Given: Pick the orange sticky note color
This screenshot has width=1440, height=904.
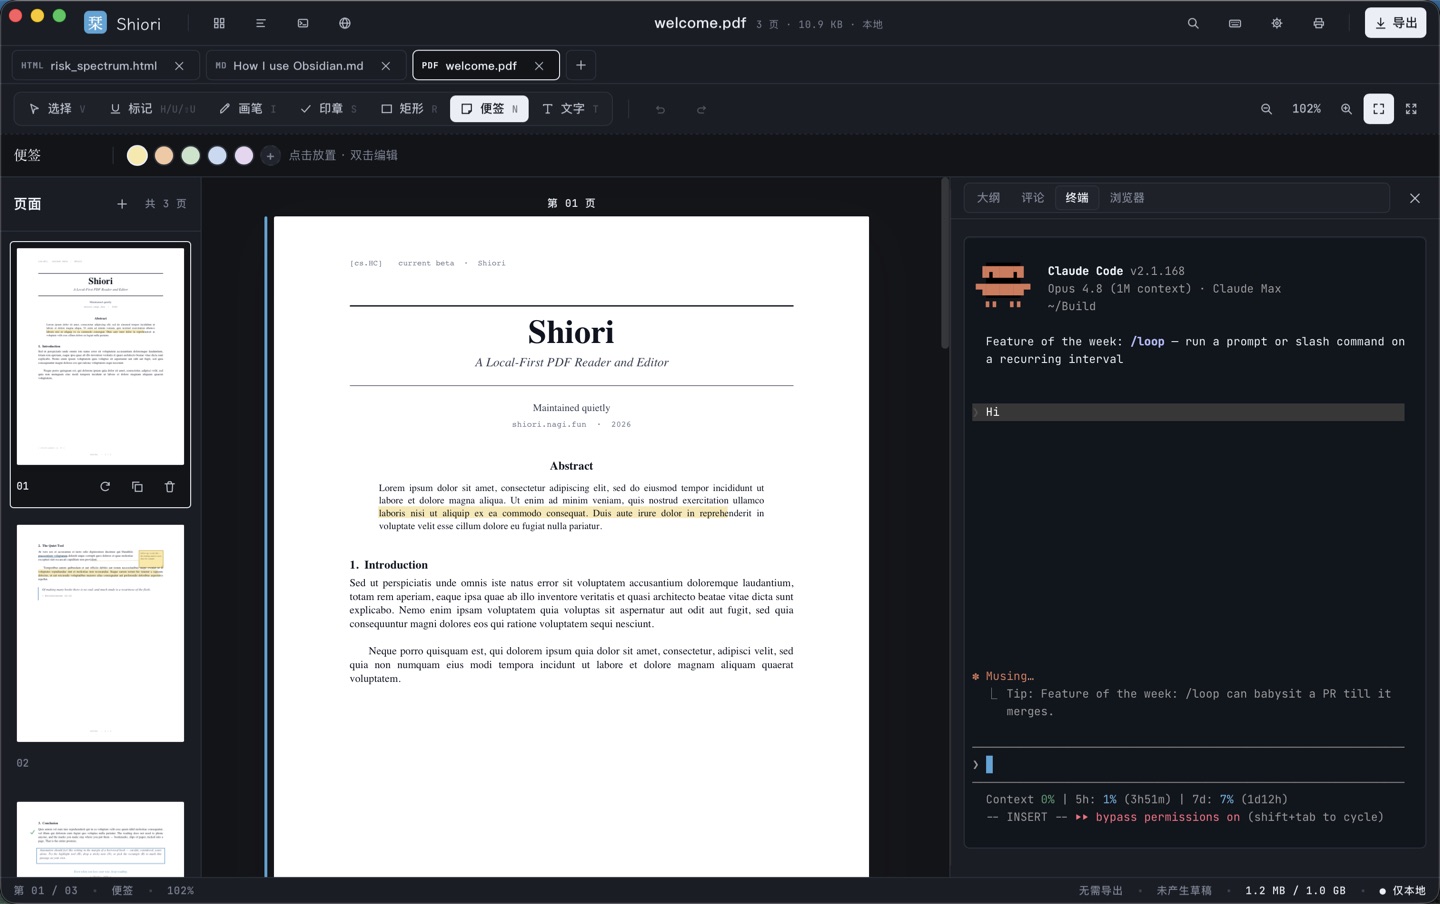Looking at the screenshot, I should [x=164, y=155].
